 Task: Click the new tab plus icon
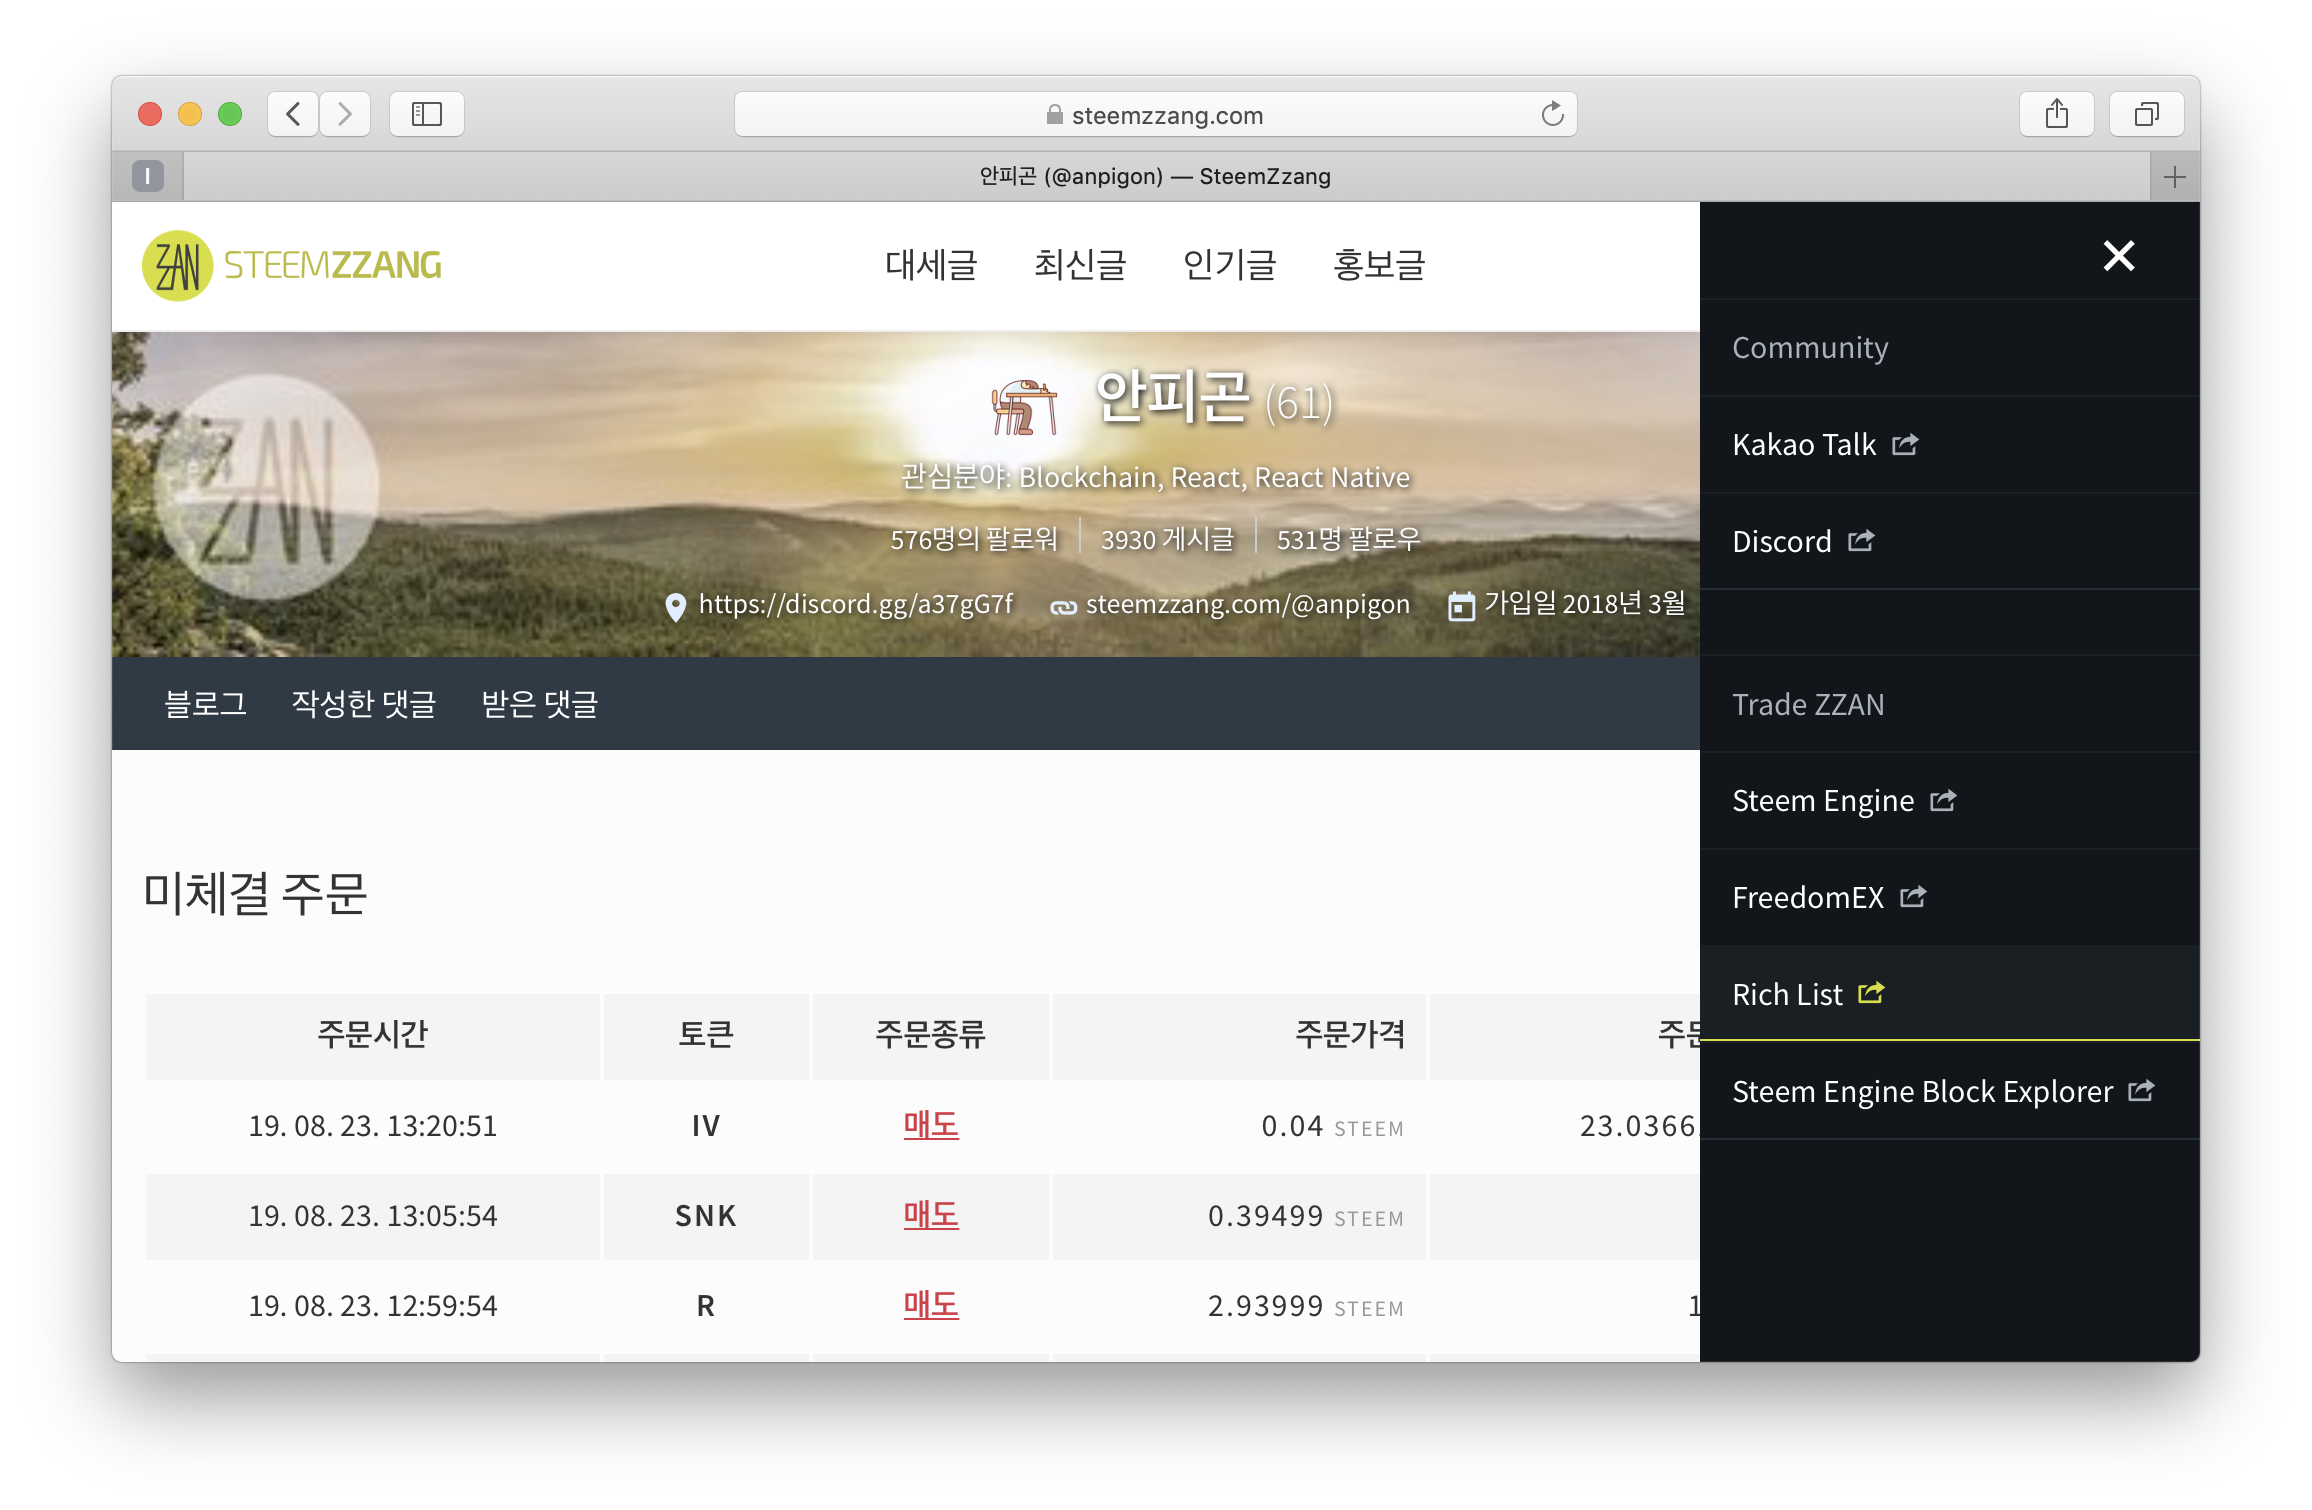pos(2174,177)
